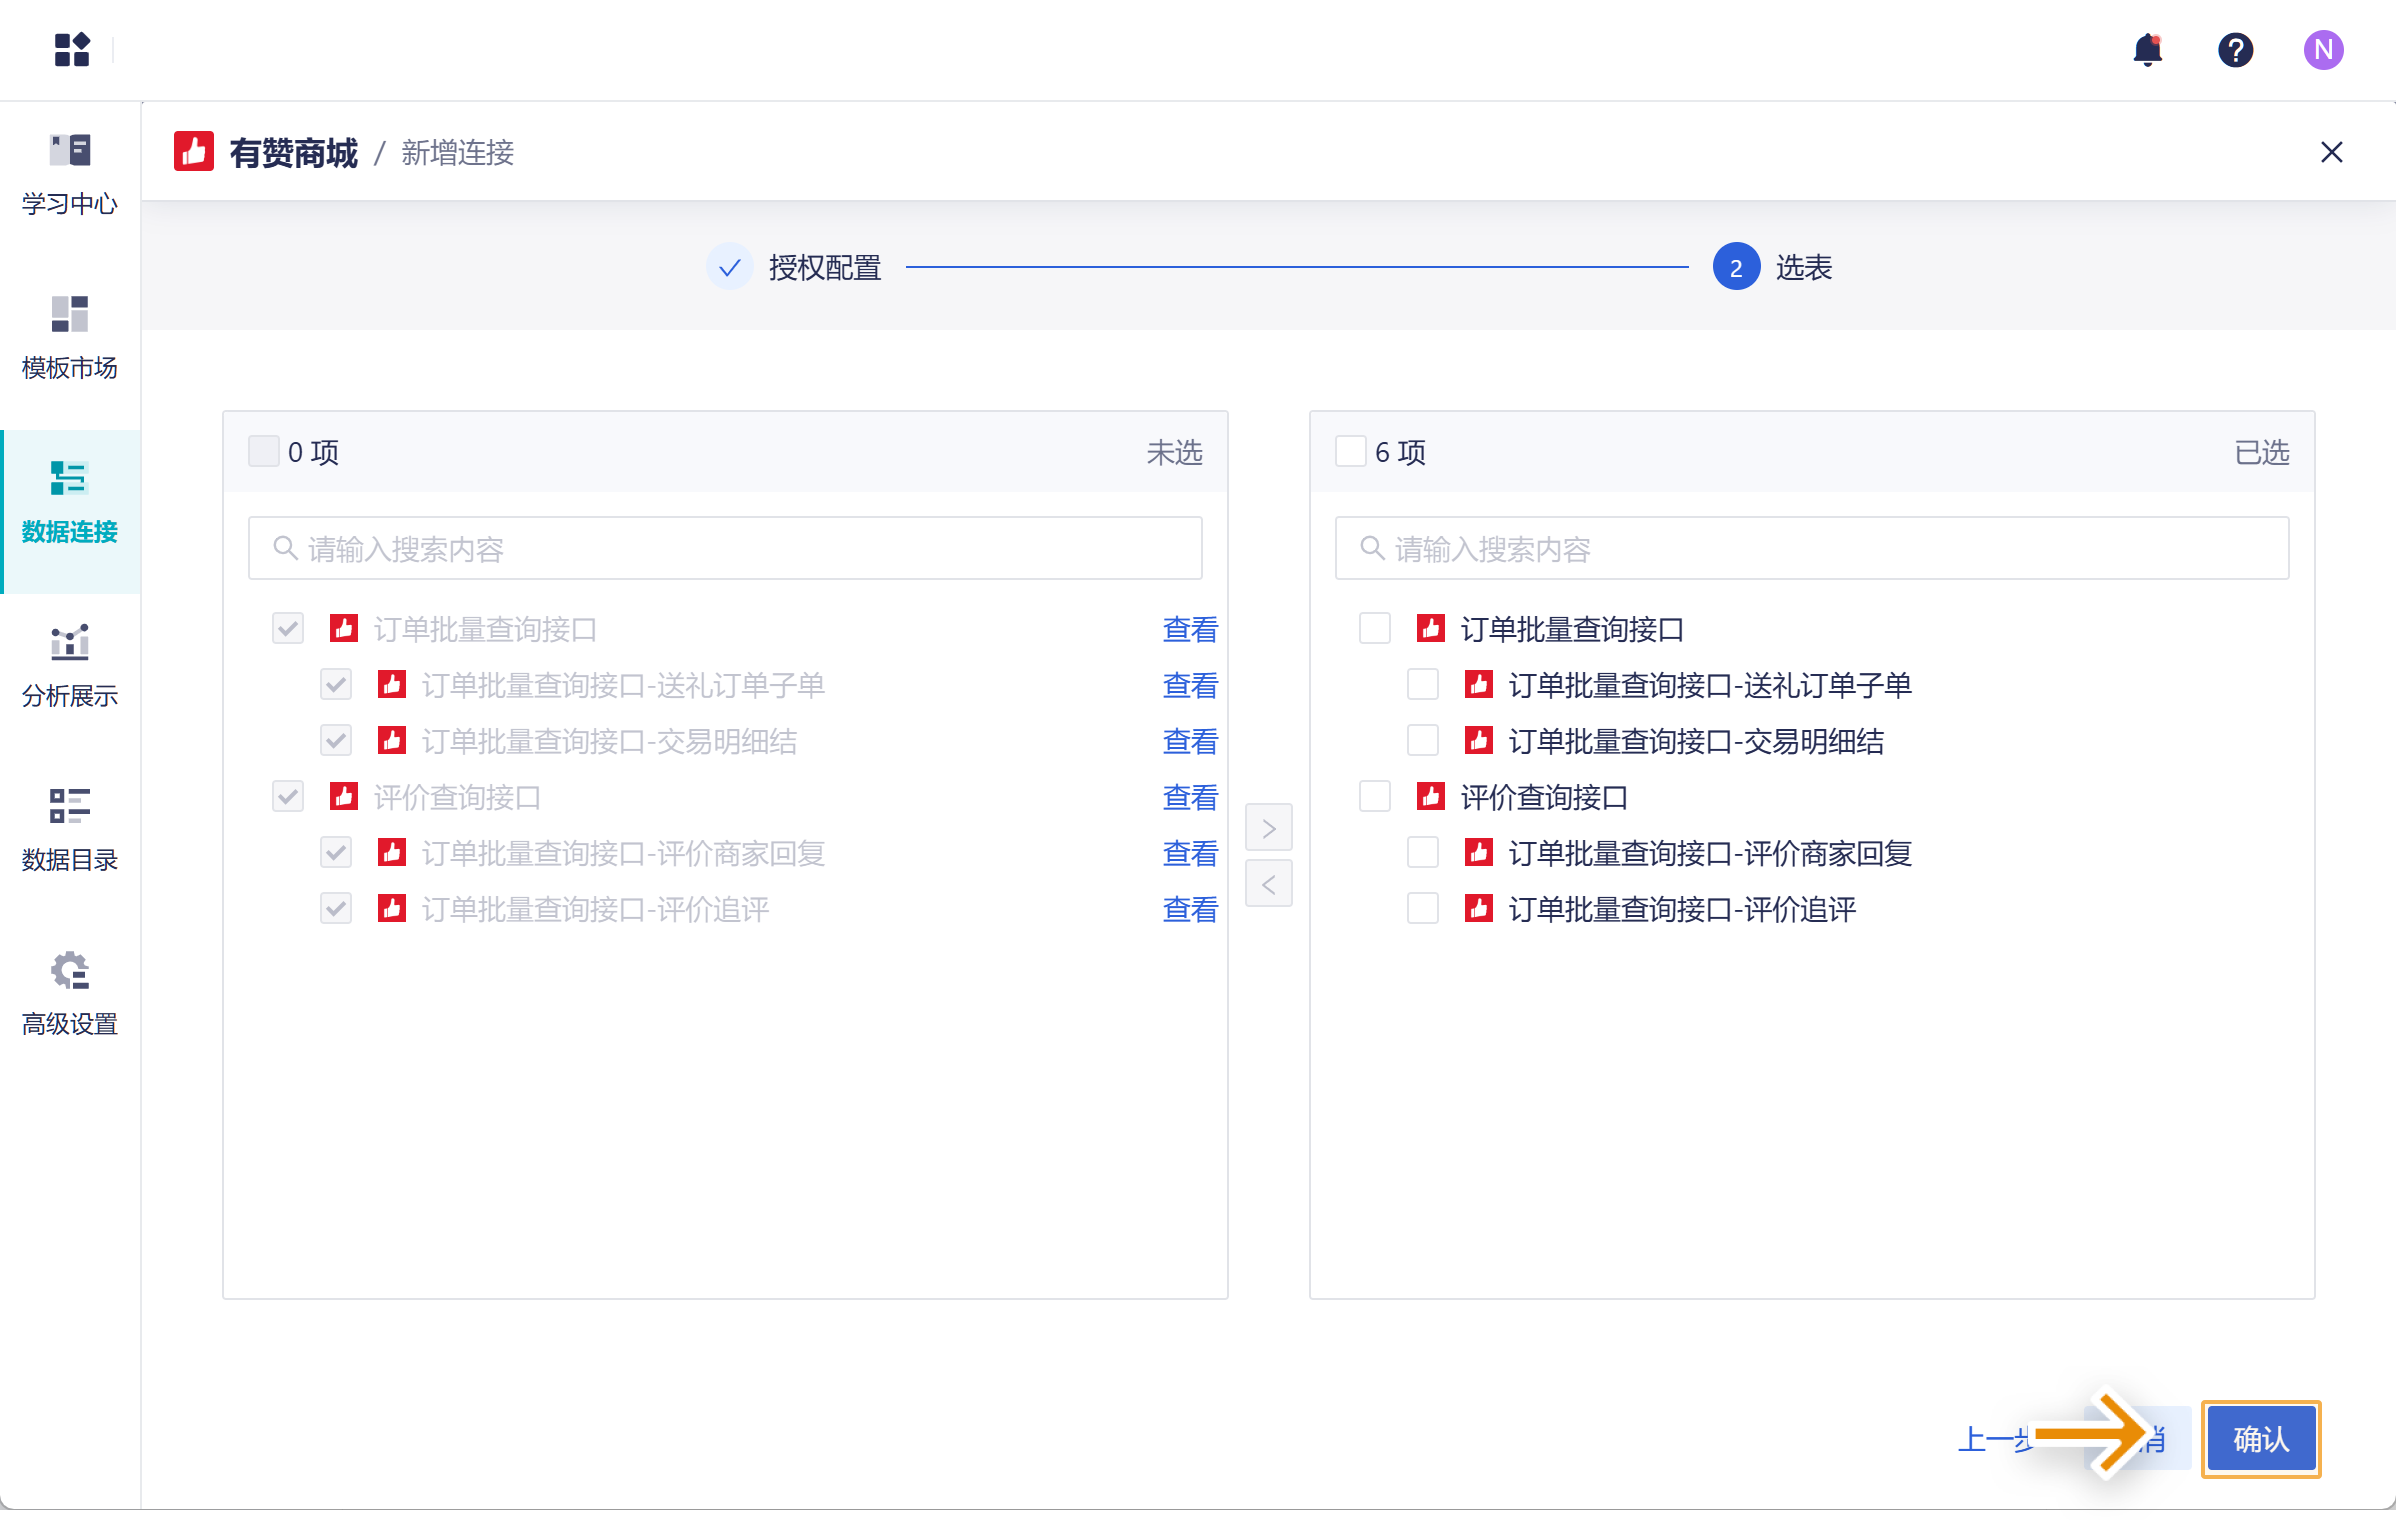Click the move-left arrow transfer button
The width and height of the screenshot is (2396, 1520).
pyautogui.click(x=1268, y=884)
